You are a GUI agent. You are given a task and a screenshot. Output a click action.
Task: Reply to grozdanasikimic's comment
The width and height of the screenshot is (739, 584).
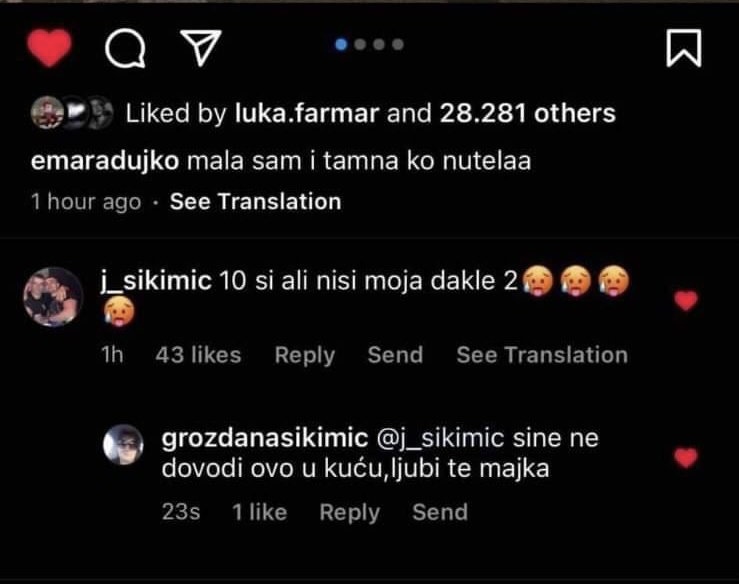click(x=349, y=512)
